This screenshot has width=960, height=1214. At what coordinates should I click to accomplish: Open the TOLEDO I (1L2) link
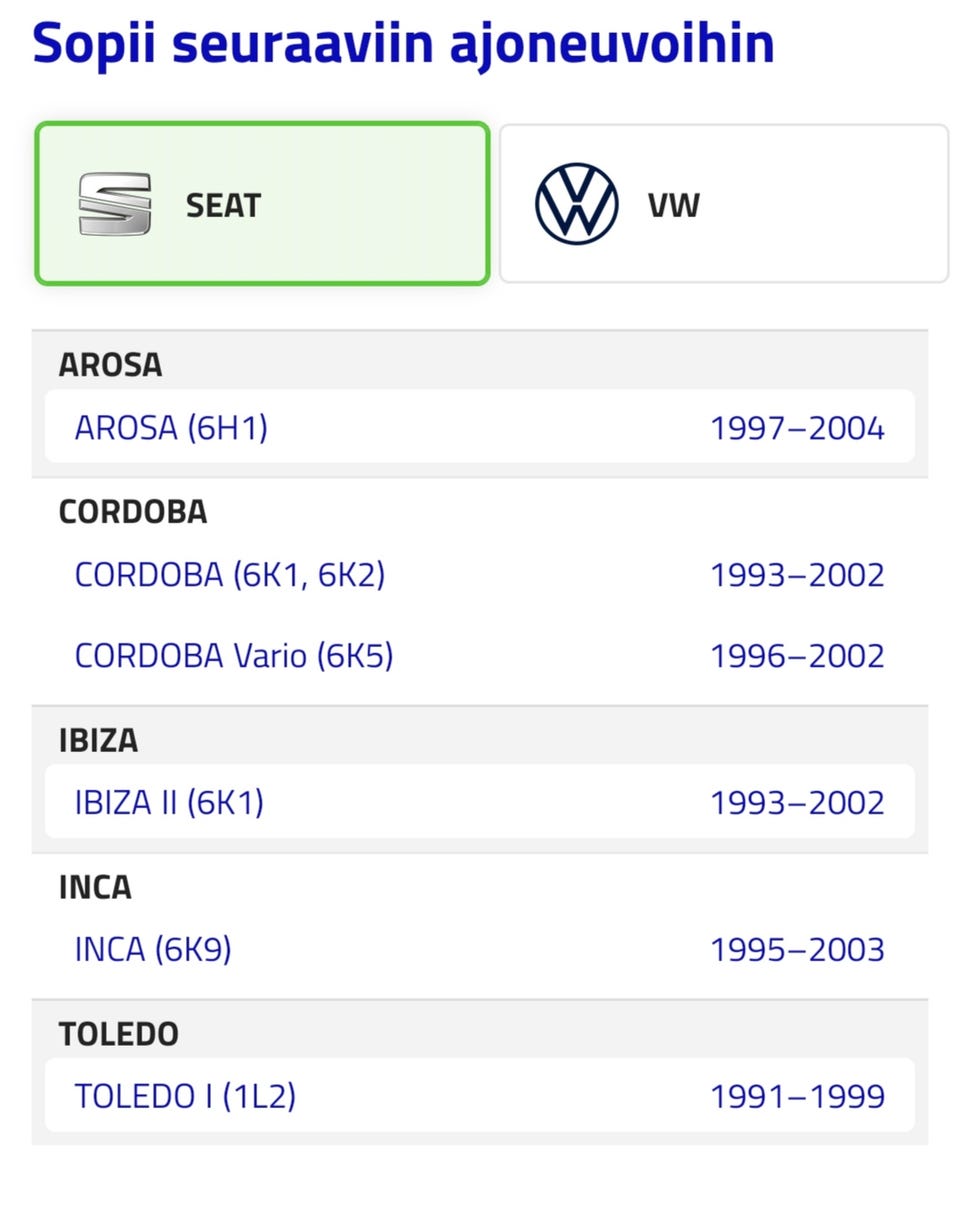[x=185, y=1096]
